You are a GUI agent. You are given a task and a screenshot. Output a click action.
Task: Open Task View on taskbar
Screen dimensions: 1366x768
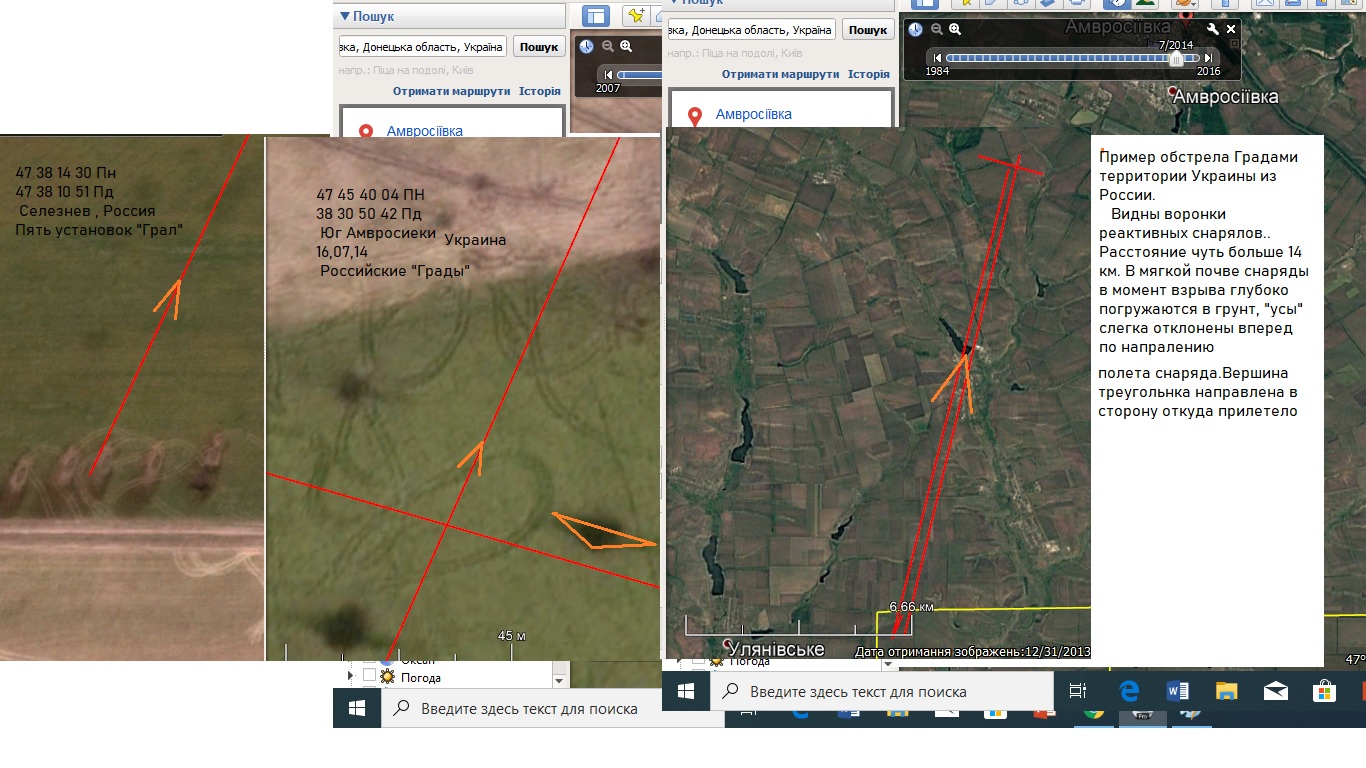coord(1077,691)
